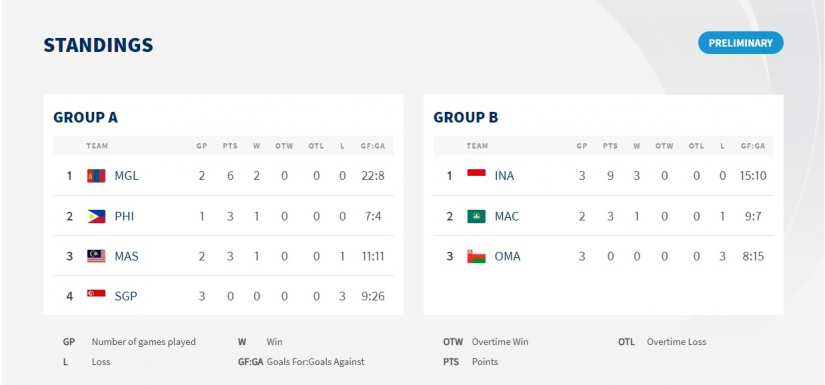Click the Macau flag icon

pyautogui.click(x=476, y=216)
